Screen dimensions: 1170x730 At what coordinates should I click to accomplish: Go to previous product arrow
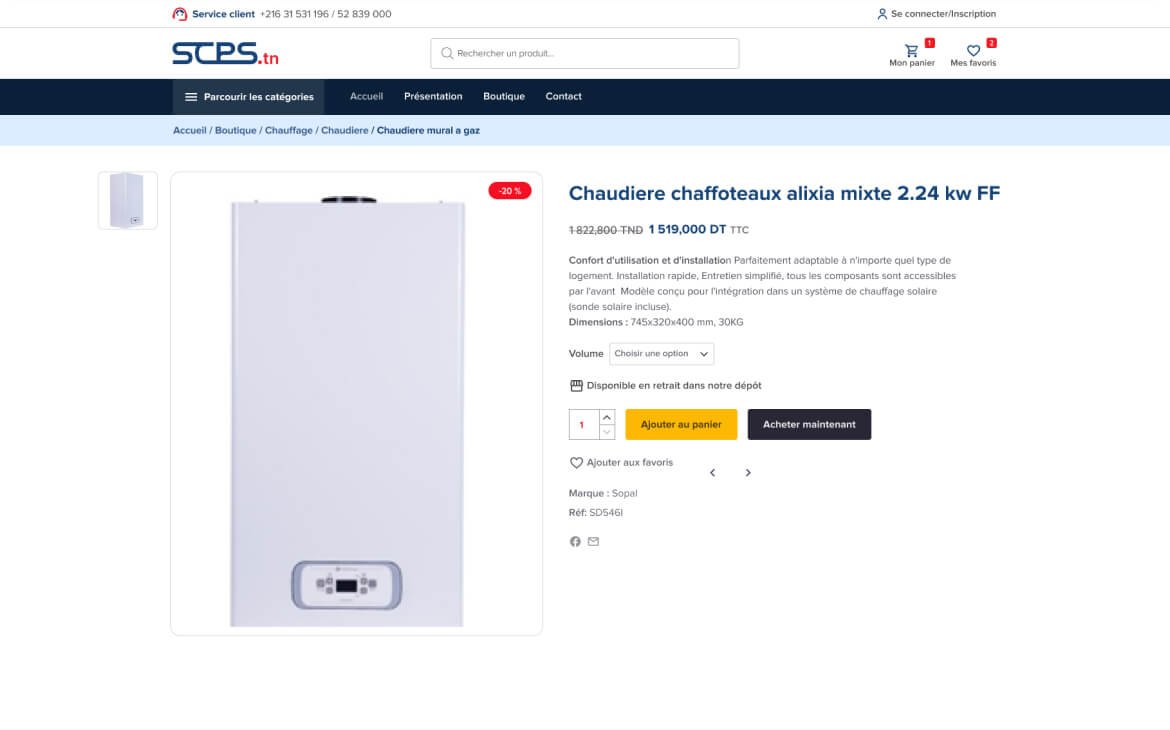pyautogui.click(x=713, y=472)
